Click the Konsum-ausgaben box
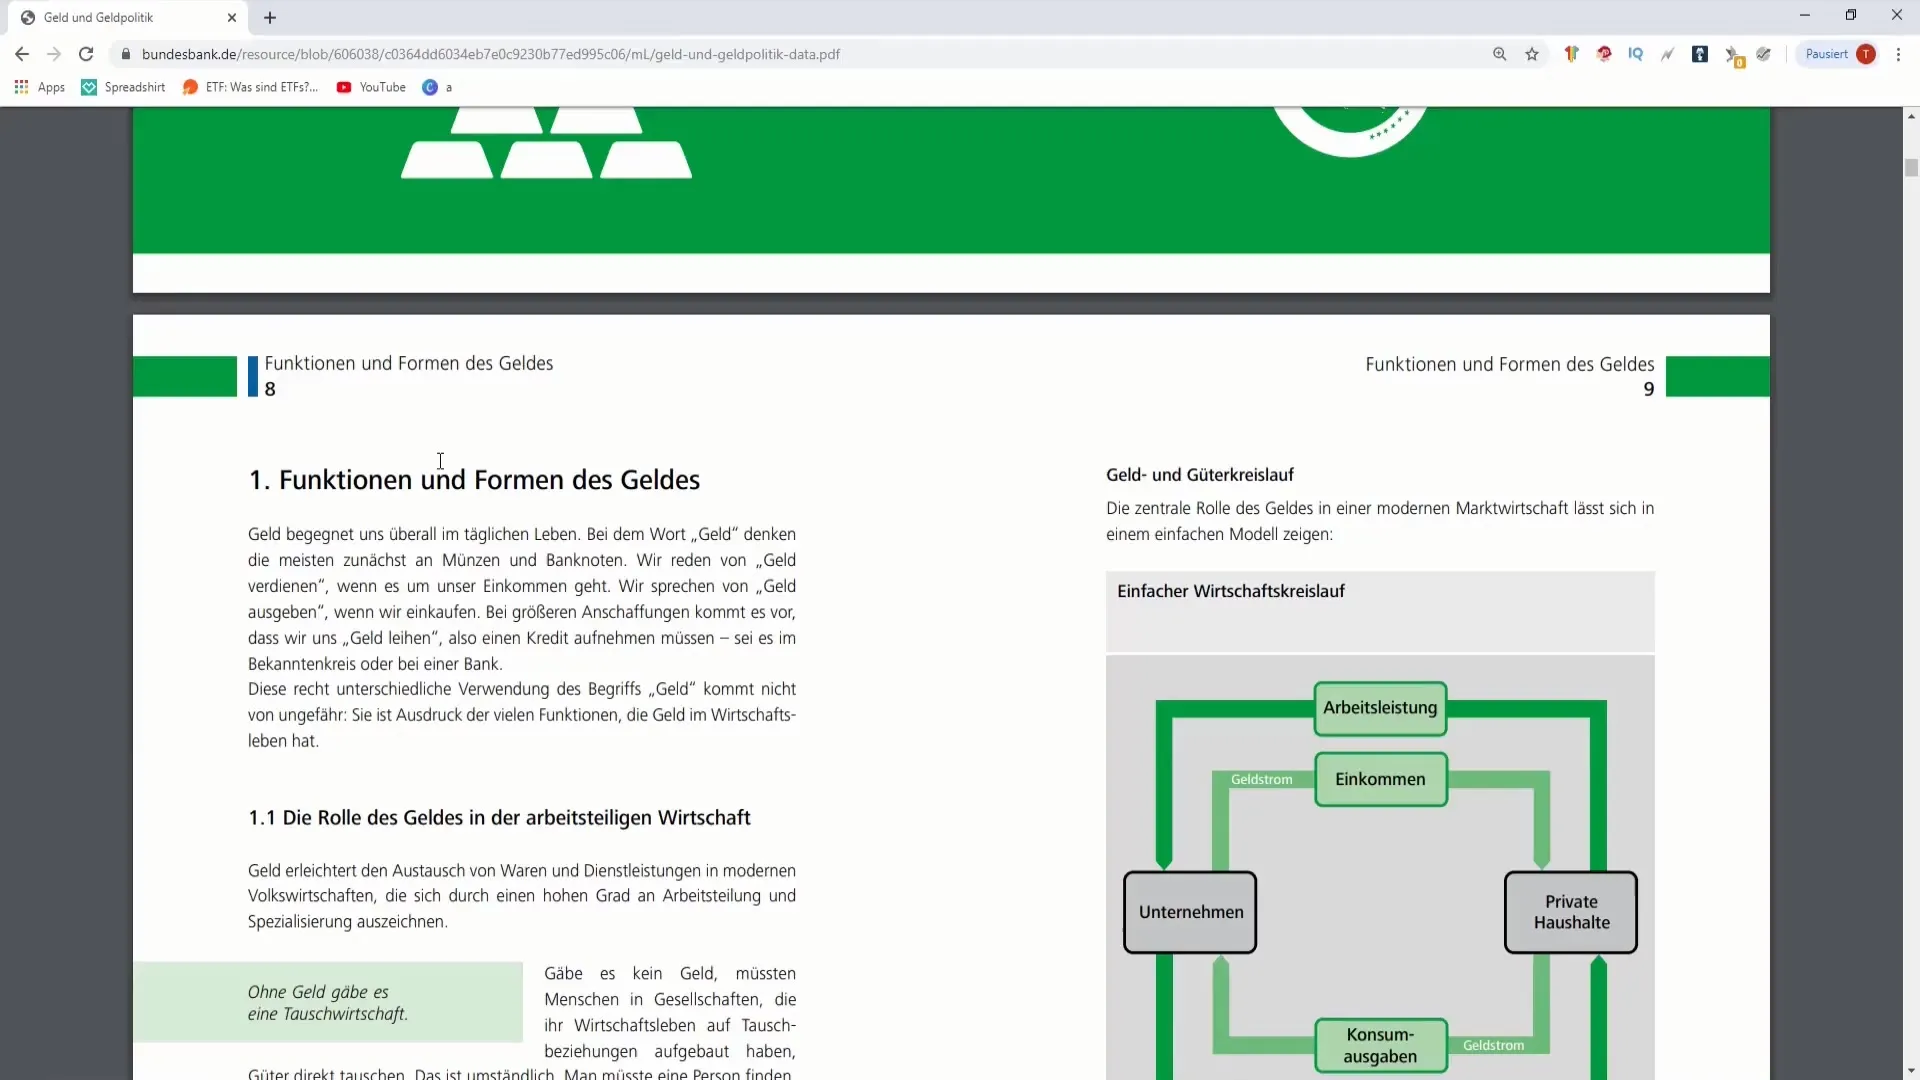The height and width of the screenshot is (1080, 1920). click(1381, 1044)
